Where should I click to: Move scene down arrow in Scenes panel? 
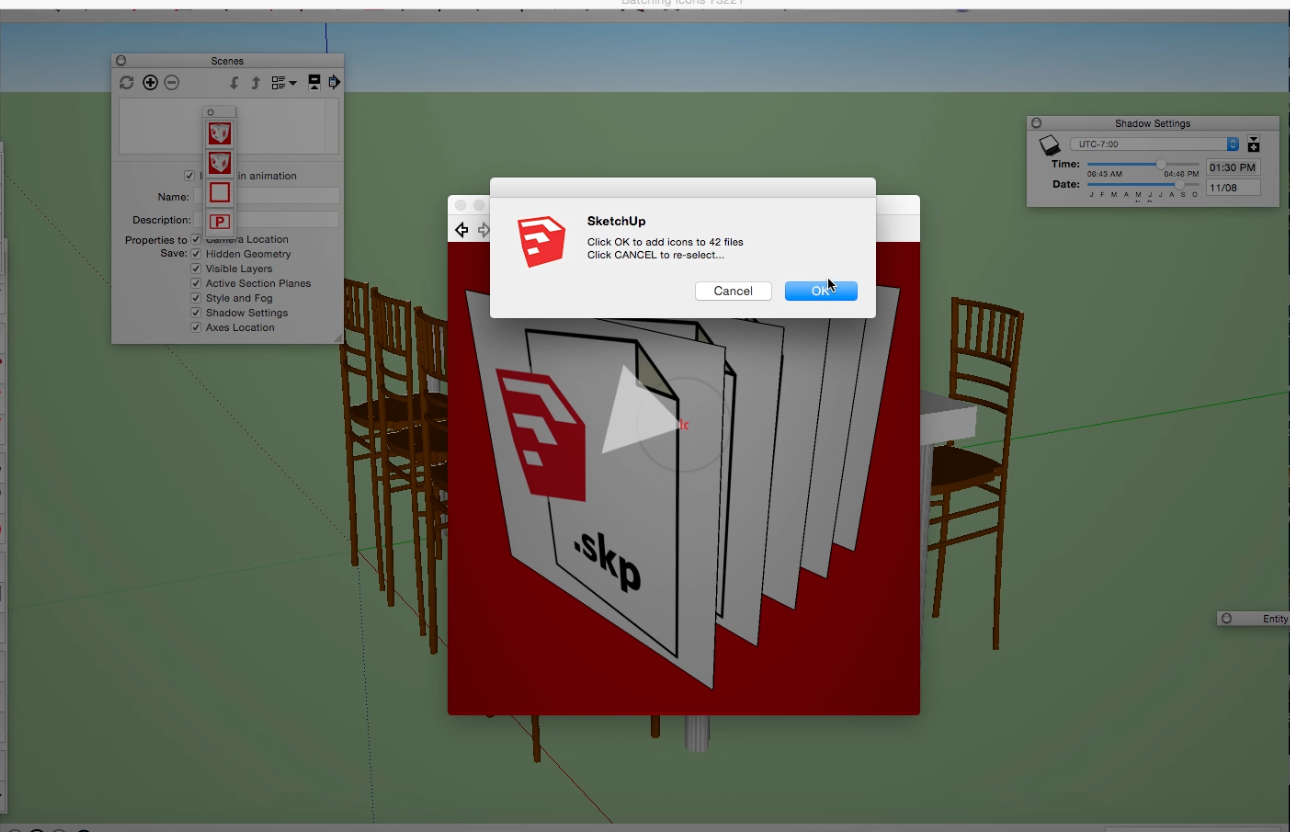(x=234, y=83)
